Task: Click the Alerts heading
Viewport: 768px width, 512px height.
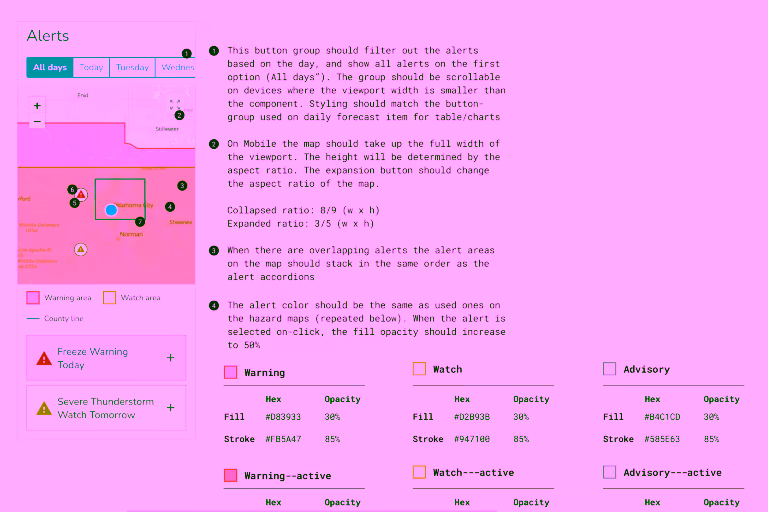Action: pyautogui.click(x=48, y=36)
